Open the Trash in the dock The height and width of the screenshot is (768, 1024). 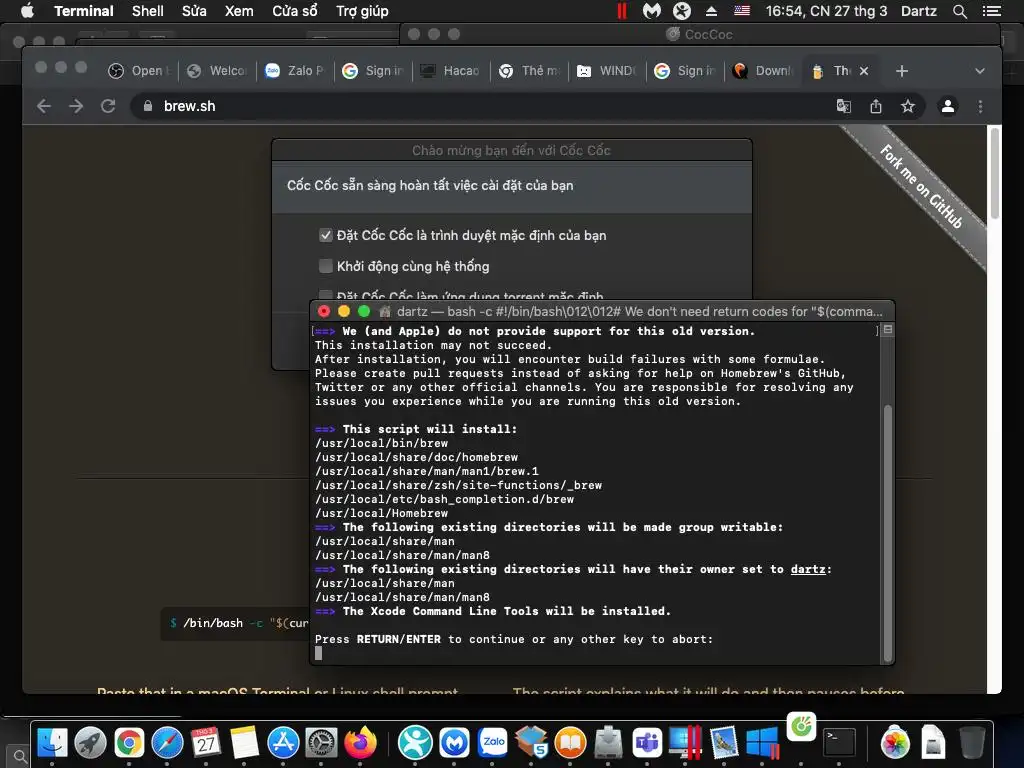(x=972, y=743)
